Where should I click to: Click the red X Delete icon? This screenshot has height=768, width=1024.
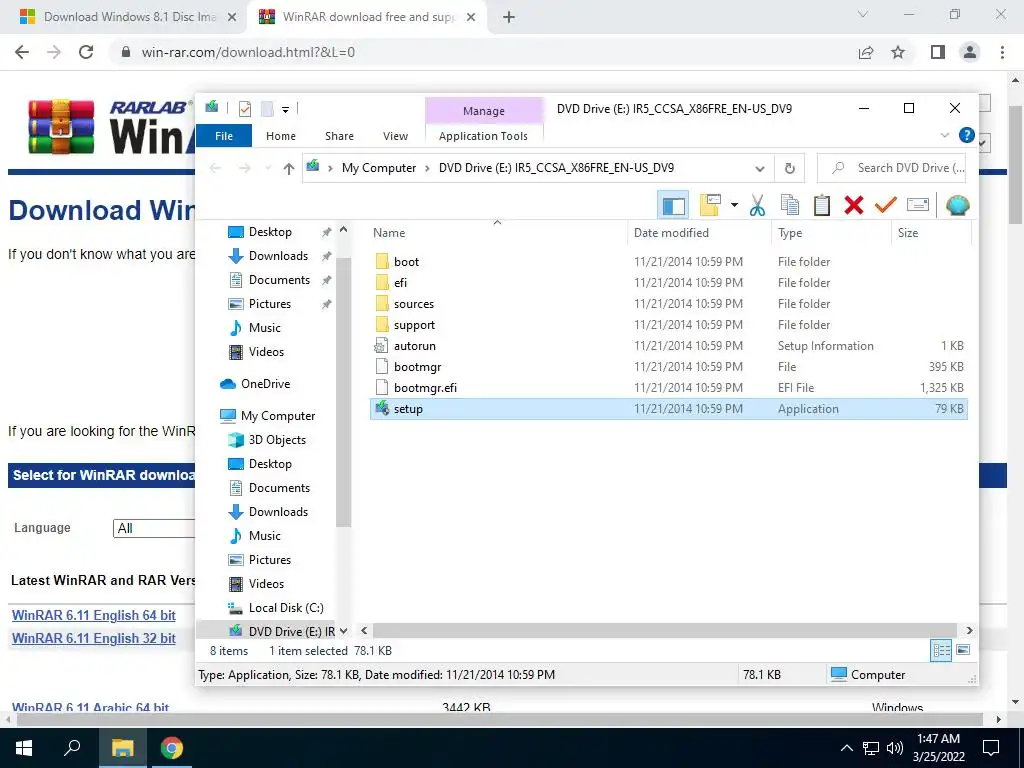coord(854,205)
